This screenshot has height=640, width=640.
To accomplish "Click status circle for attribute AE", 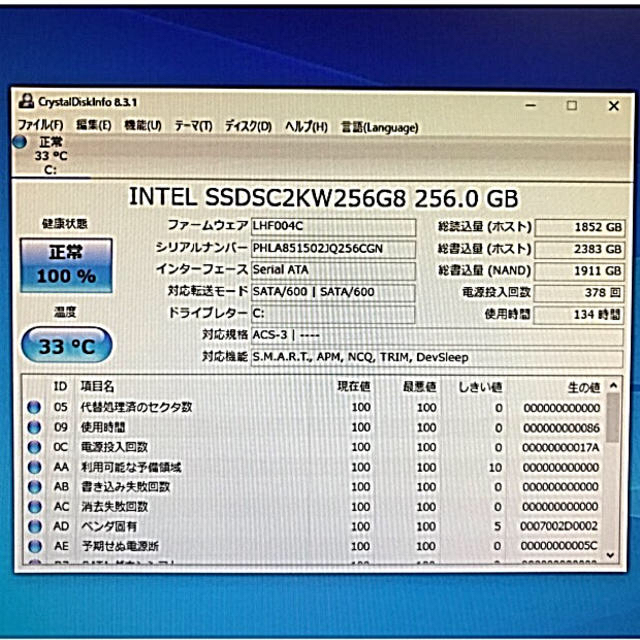I will coord(34,546).
